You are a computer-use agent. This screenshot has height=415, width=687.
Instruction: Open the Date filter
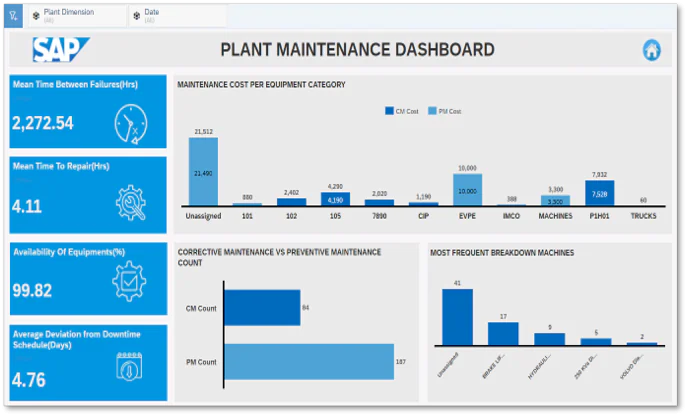coord(178,16)
